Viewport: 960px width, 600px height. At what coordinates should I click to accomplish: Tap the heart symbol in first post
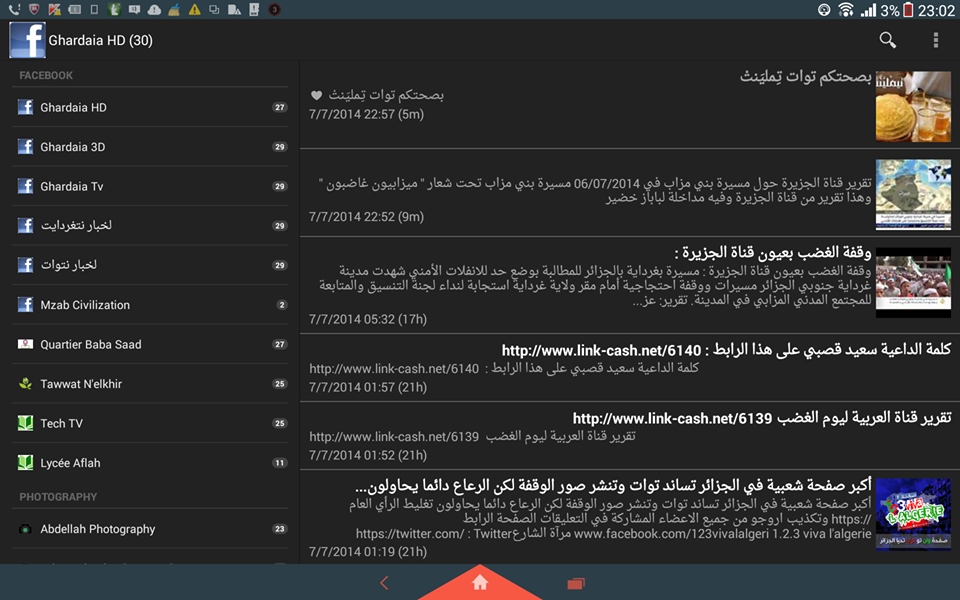pos(316,96)
